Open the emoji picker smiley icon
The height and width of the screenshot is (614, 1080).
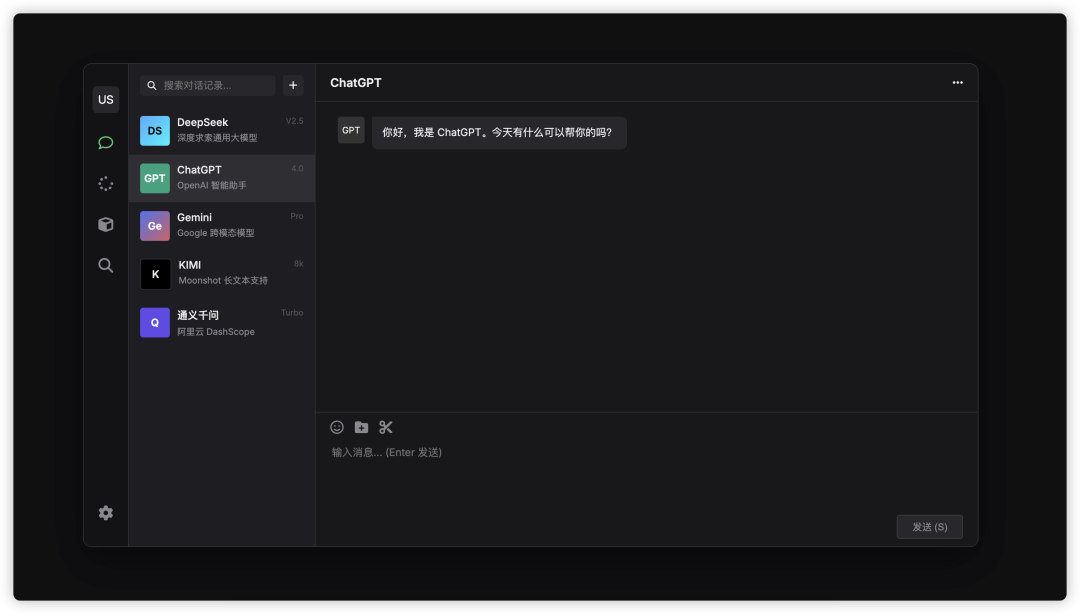(x=337, y=427)
